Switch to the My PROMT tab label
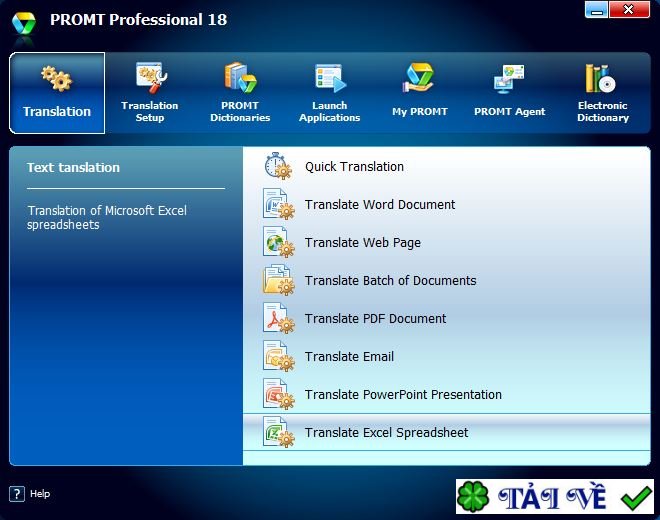 (x=420, y=112)
